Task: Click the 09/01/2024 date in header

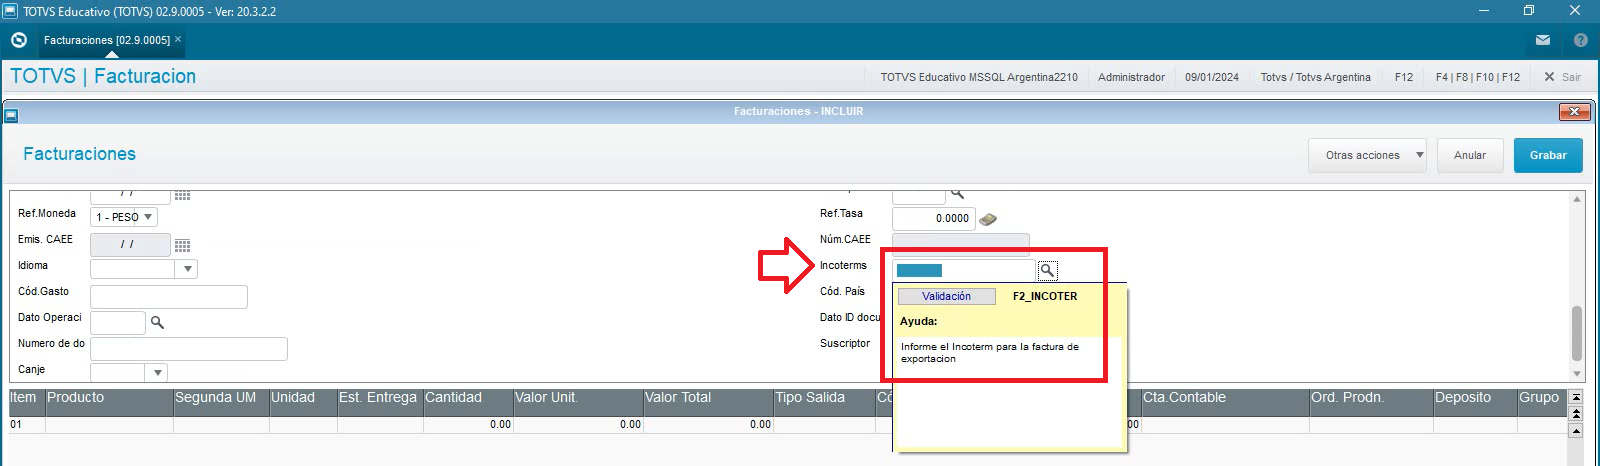Action: [1212, 77]
